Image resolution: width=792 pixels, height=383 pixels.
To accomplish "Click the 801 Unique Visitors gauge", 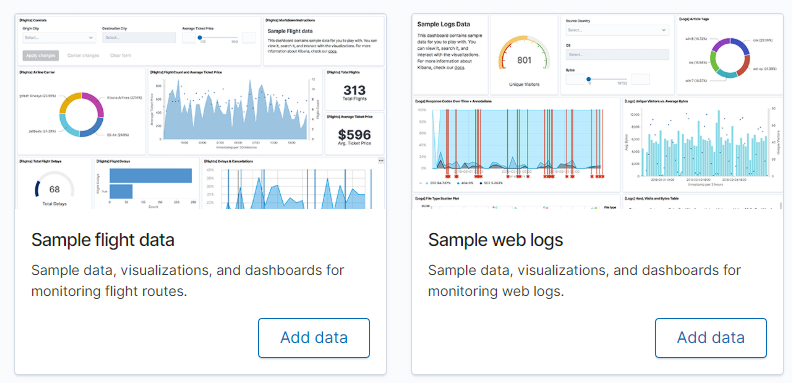I will pyautogui.click(x=524, y=60).
